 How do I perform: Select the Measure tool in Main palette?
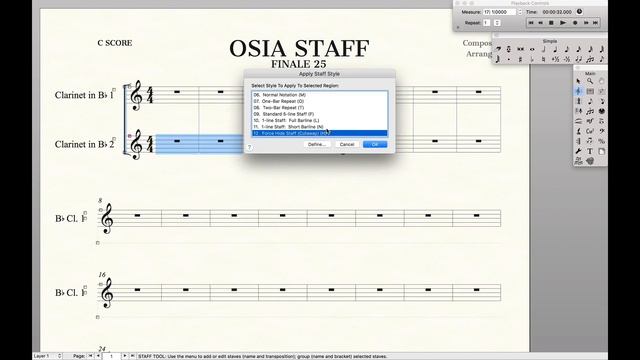tap(590, 91)
